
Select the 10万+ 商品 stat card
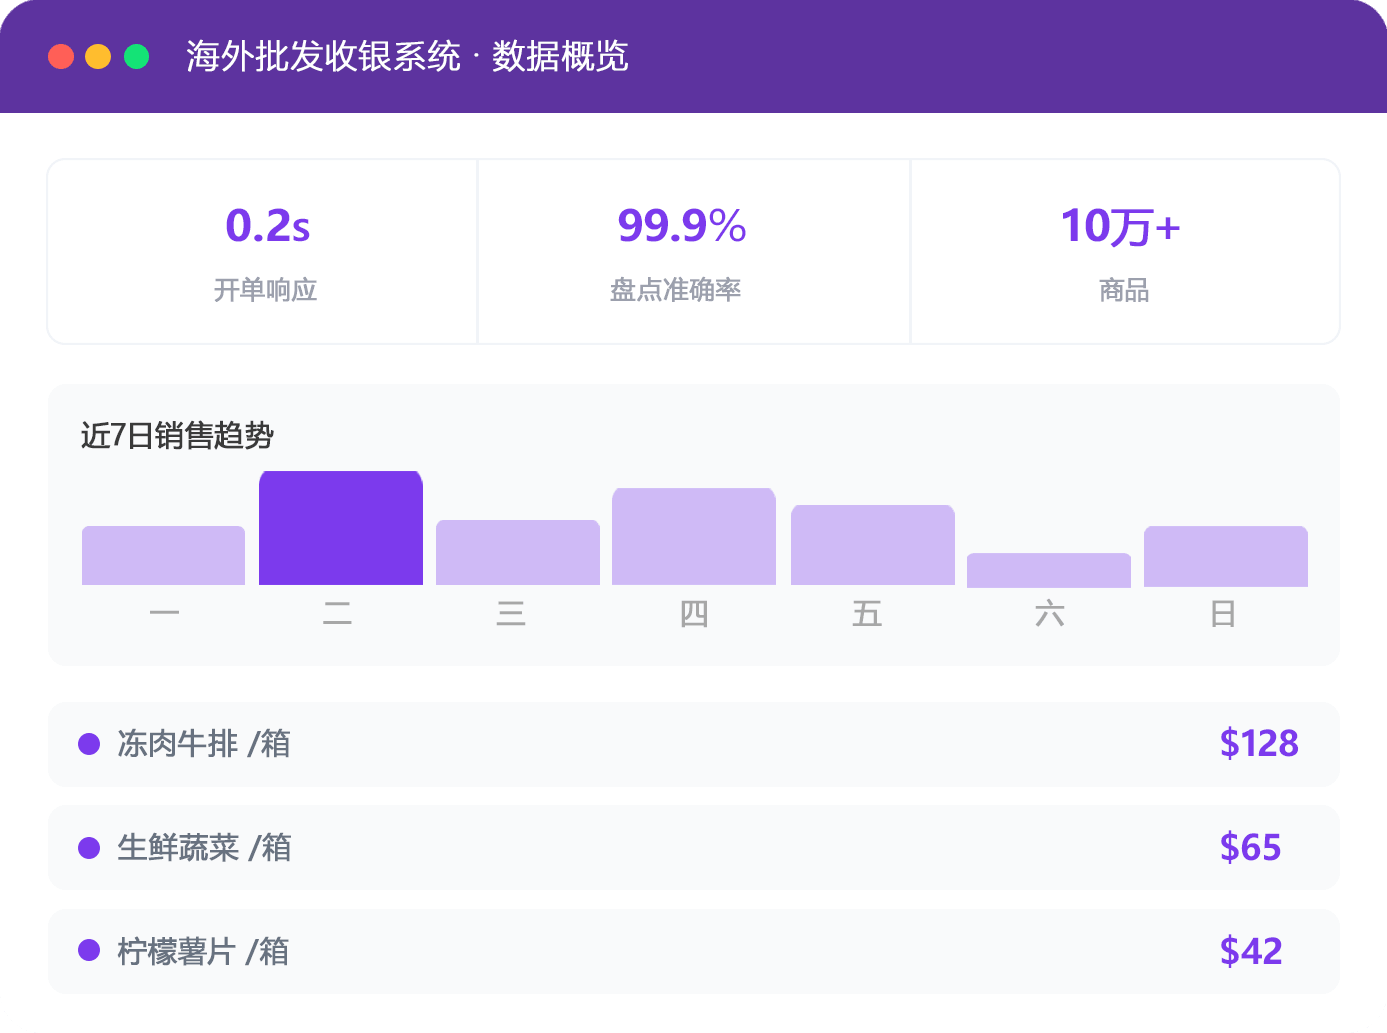pyautogui.click(x=1125, y=251)
